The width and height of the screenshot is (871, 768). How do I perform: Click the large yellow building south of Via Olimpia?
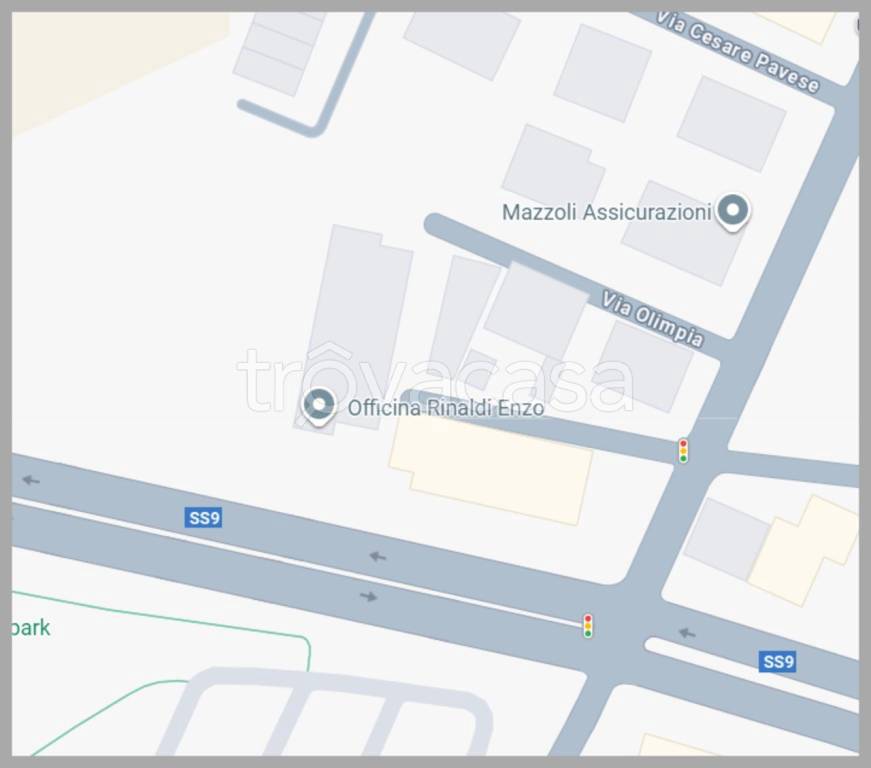click(491, 469)
